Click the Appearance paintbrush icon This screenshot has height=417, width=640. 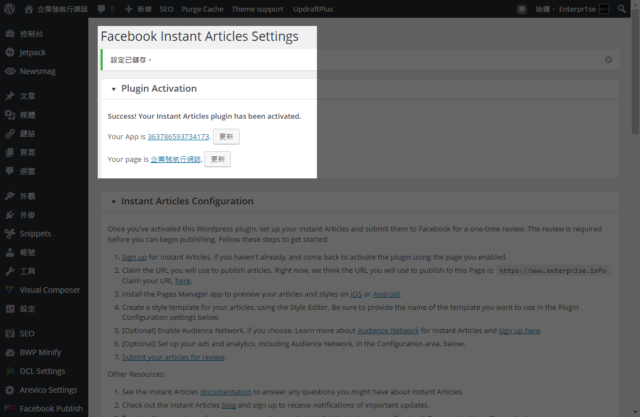point(10,196)
